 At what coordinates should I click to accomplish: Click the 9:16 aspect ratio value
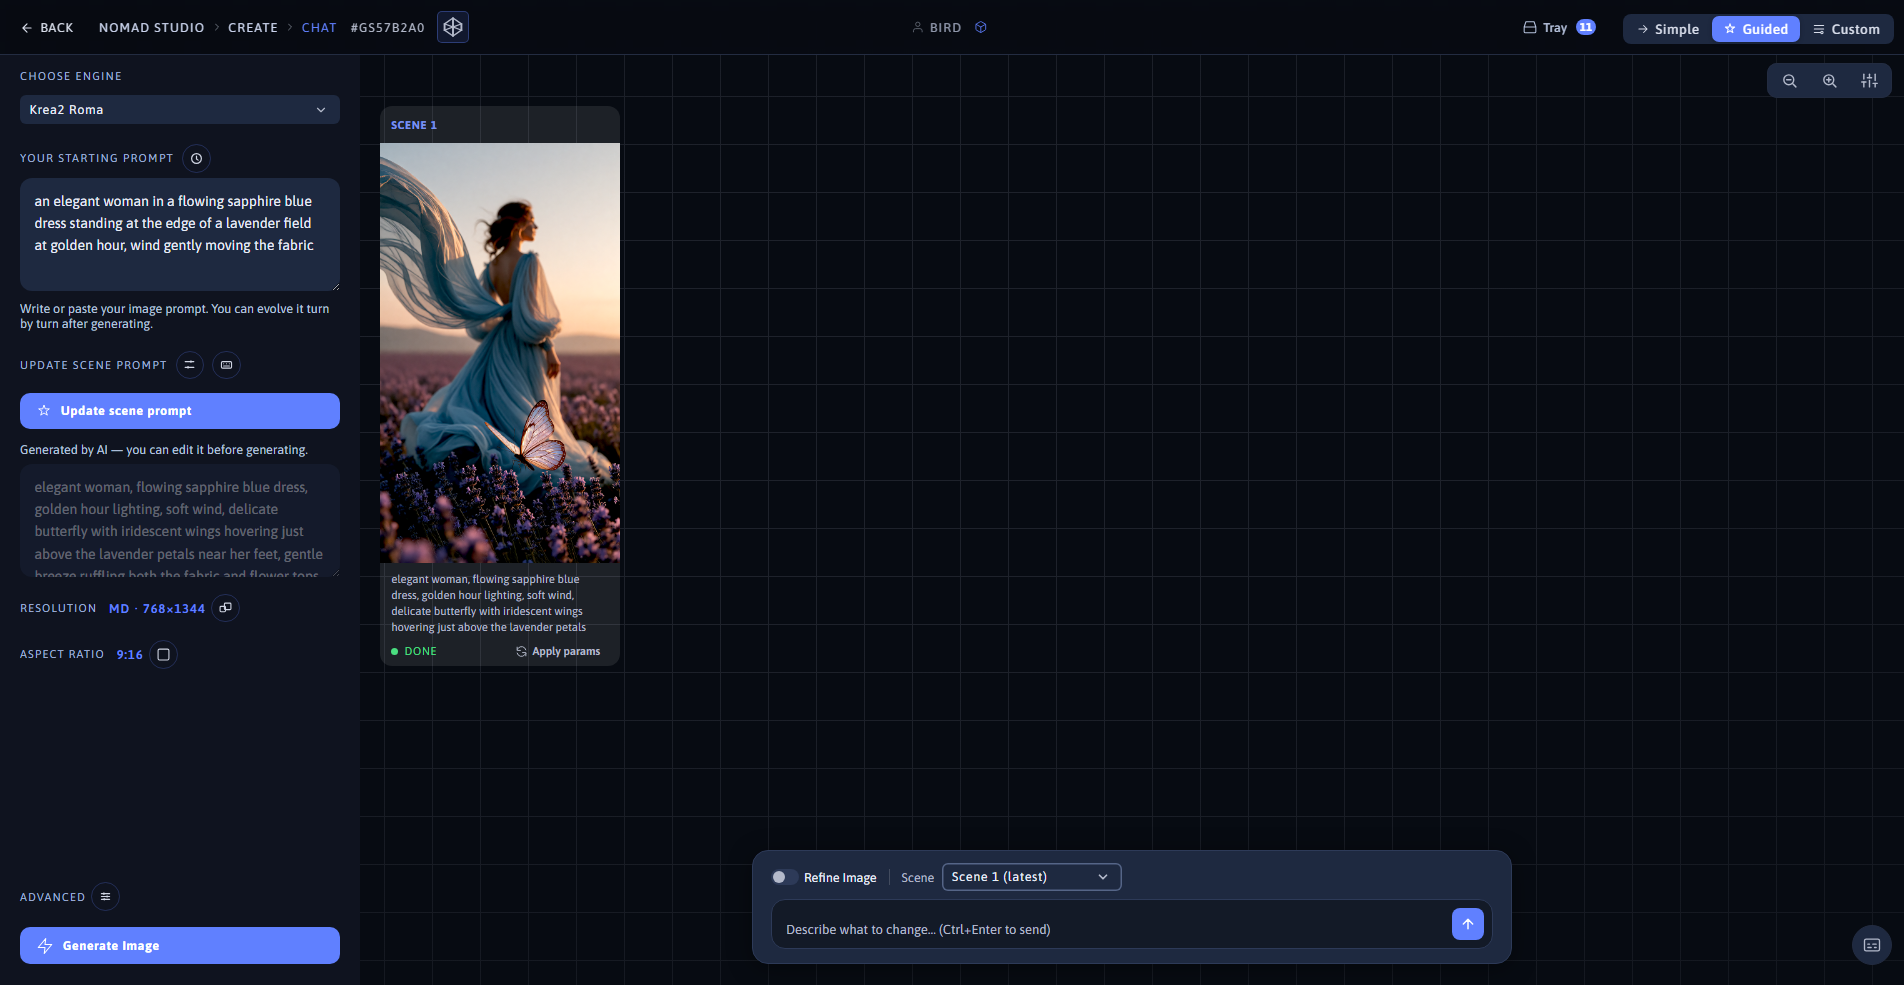click(x=130, y=655)
